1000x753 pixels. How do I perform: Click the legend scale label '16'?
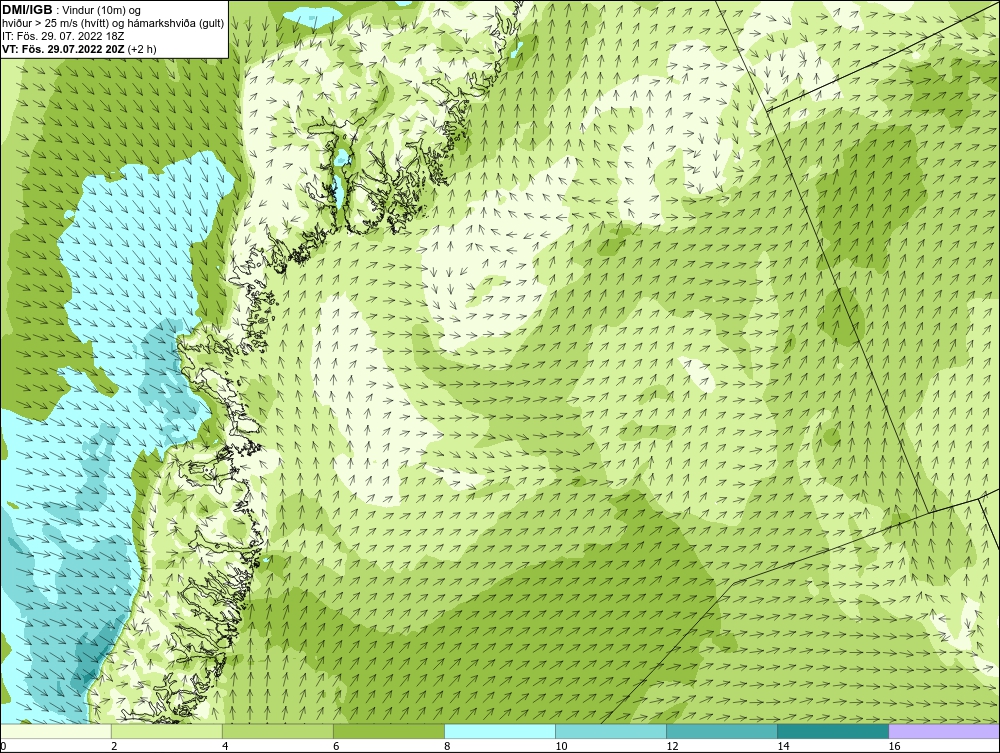(x=893, y=746)
